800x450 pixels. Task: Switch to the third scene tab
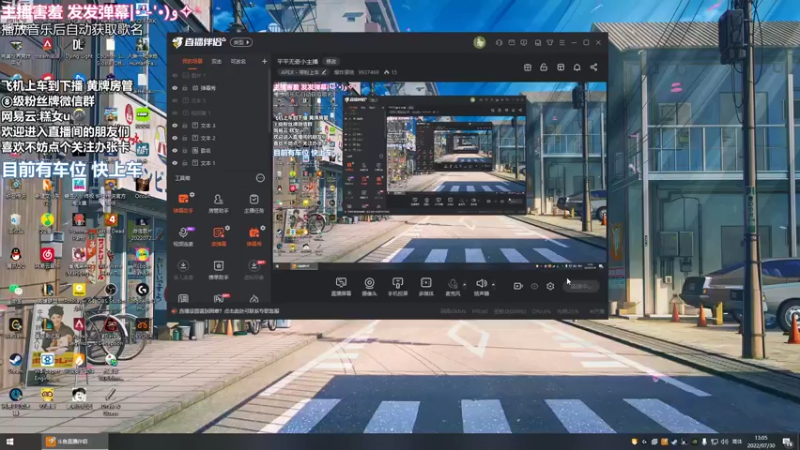238,61
